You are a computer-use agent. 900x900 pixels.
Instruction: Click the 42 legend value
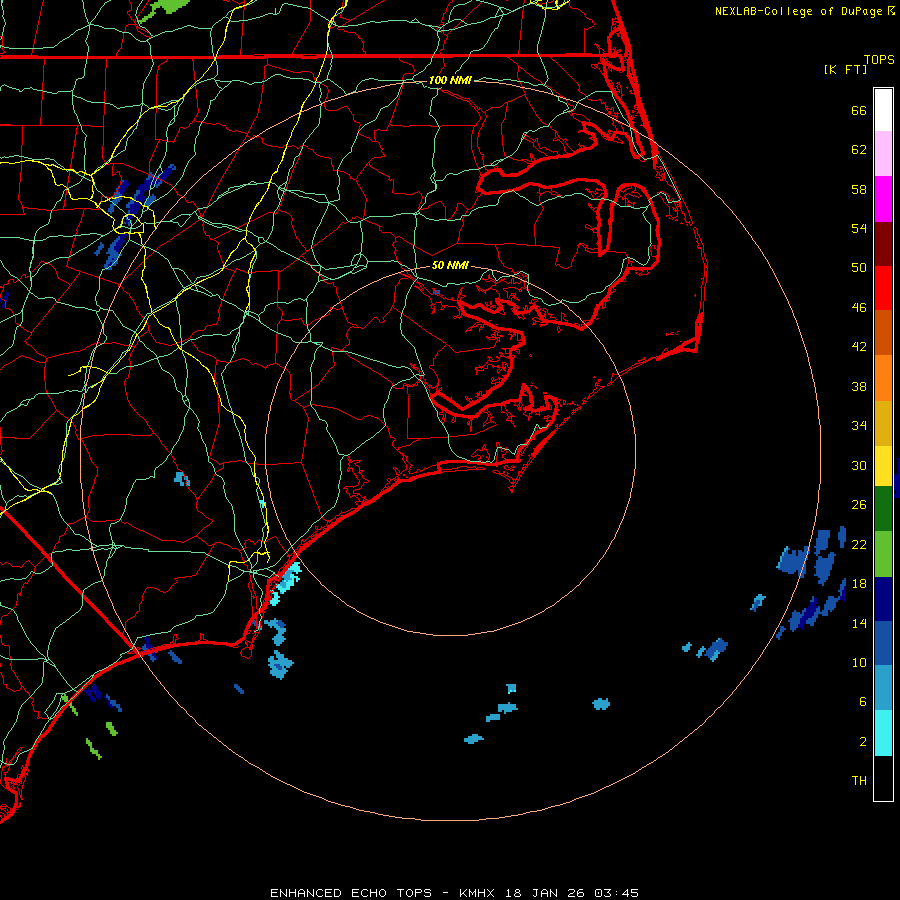tap(859, 347)
